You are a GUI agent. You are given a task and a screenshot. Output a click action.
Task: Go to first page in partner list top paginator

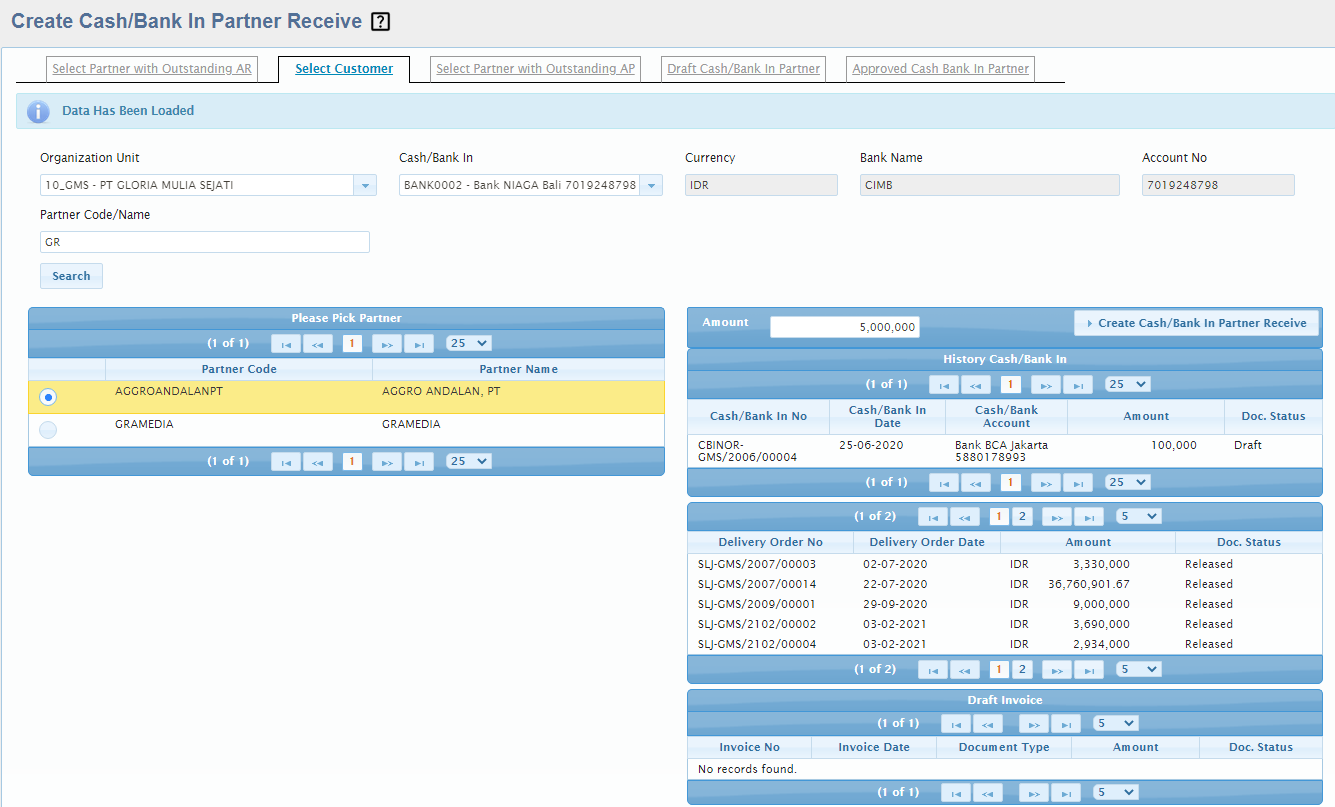[286, 343]
